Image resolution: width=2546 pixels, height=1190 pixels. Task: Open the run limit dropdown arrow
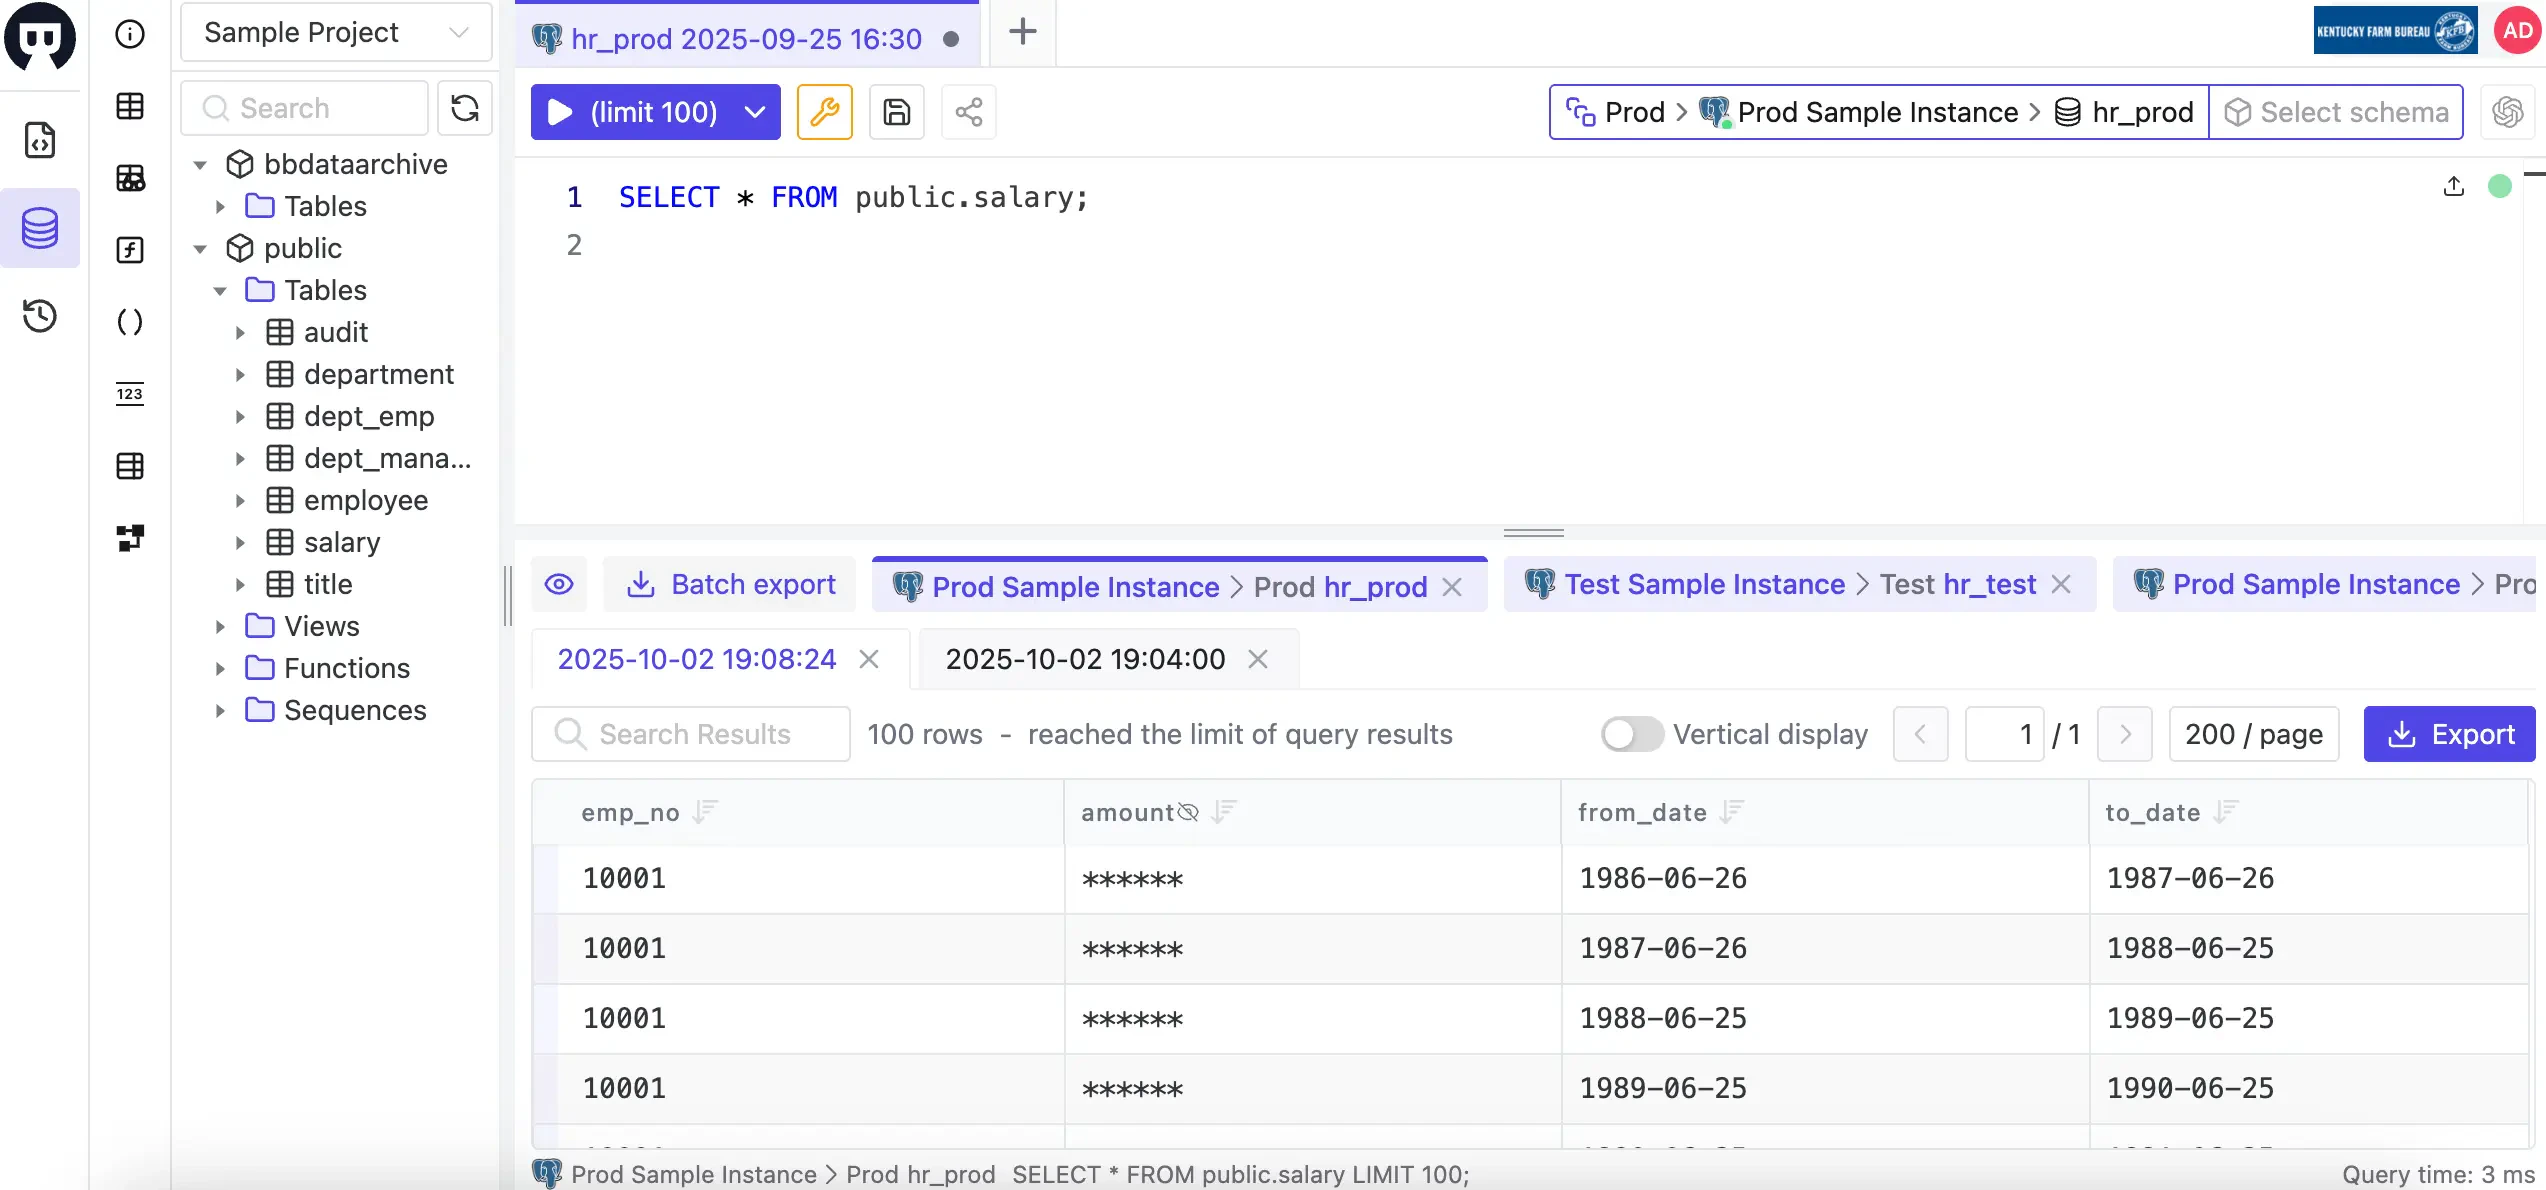(754, 112)
